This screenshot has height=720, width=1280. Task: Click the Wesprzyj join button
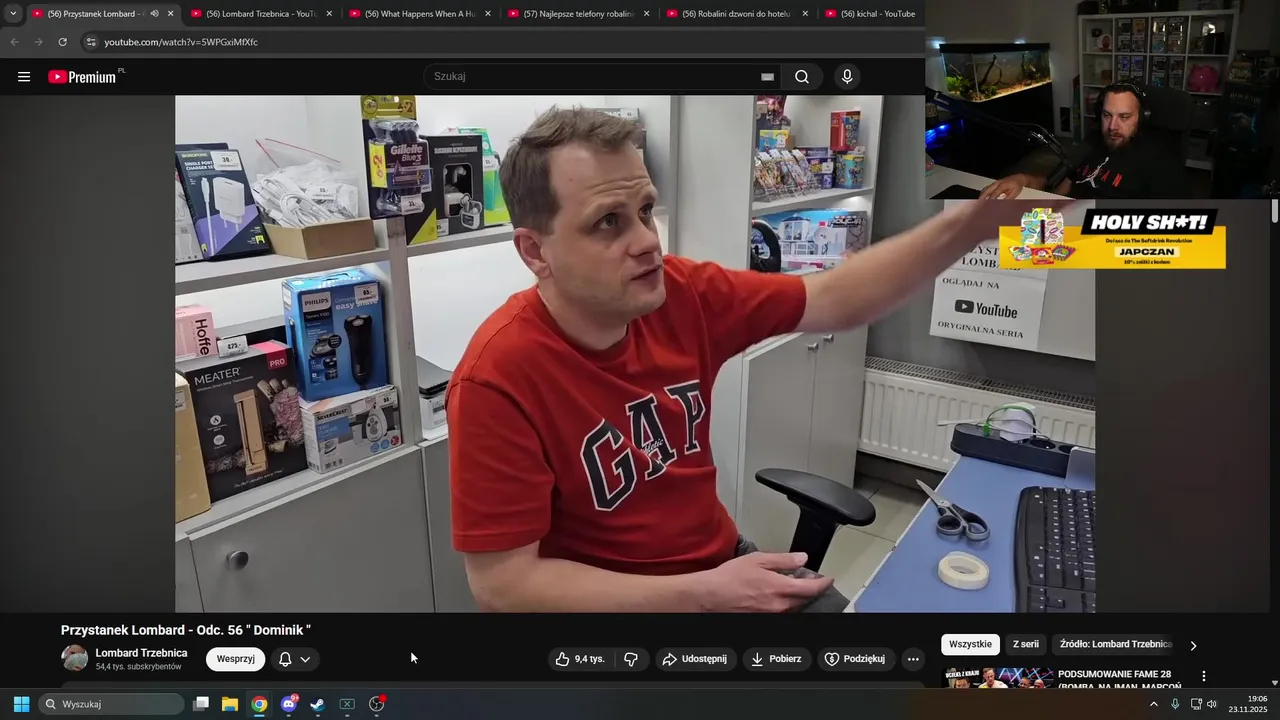coord(235,659)
